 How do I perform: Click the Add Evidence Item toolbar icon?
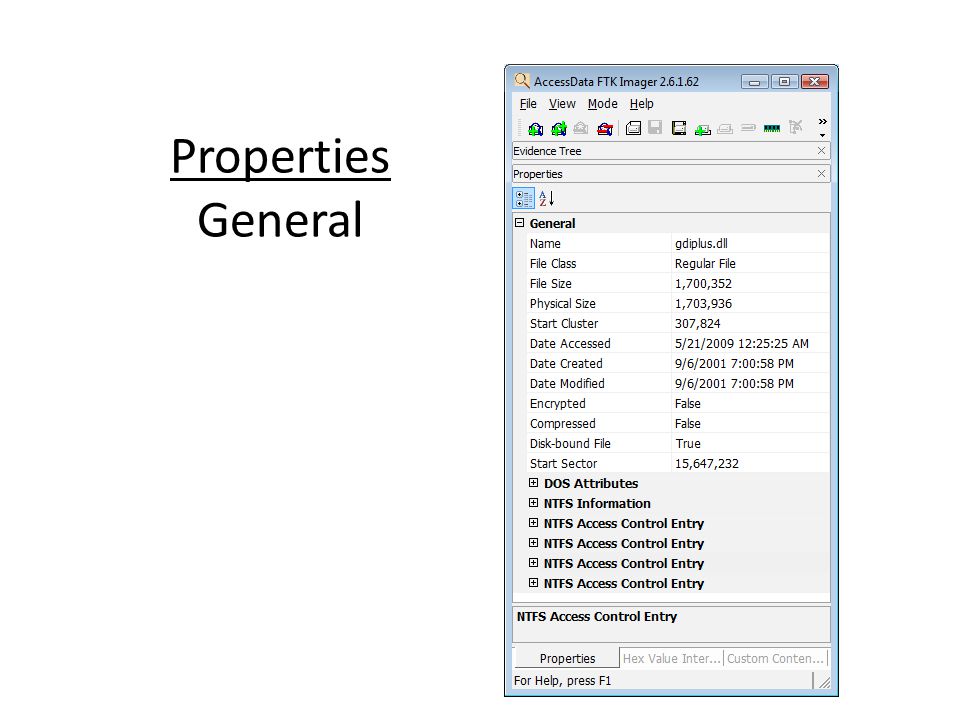tap(536, 128)
